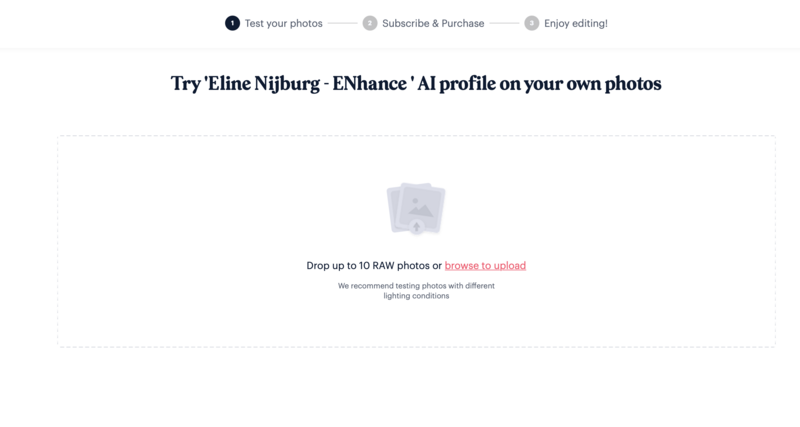Open the 'Enjoy editing!' step
This screenshot has width=800, height=427.
(x=576, y=23)
